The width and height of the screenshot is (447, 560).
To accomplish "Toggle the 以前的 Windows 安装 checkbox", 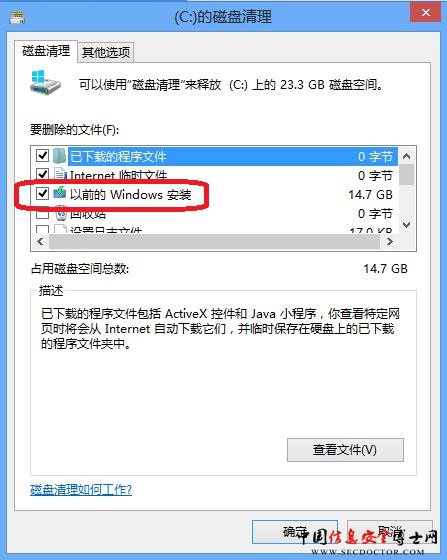I will pyautogui.click(x=42, y=193).
